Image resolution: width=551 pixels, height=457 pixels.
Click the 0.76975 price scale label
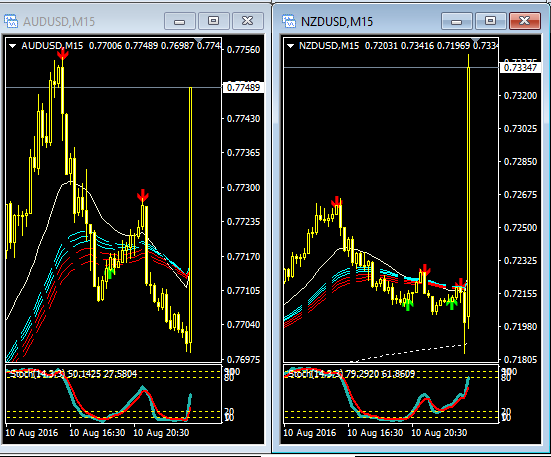point(244,360)
